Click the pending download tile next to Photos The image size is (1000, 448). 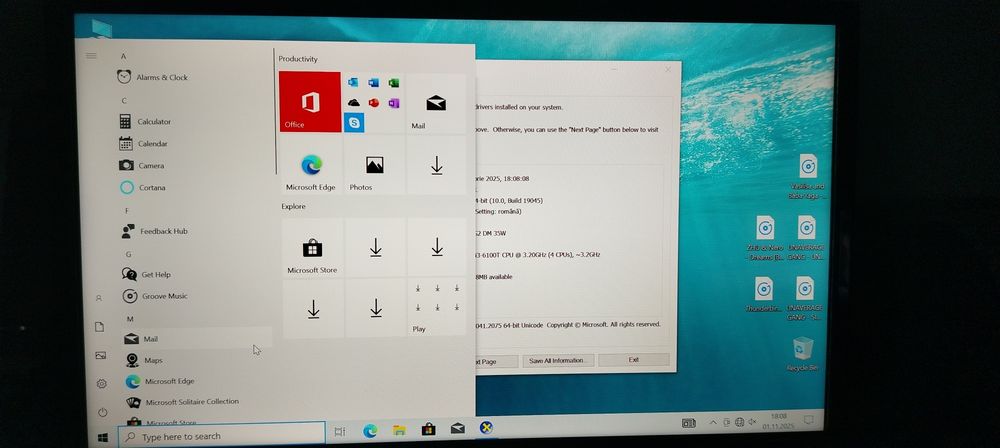click(437, 165)
